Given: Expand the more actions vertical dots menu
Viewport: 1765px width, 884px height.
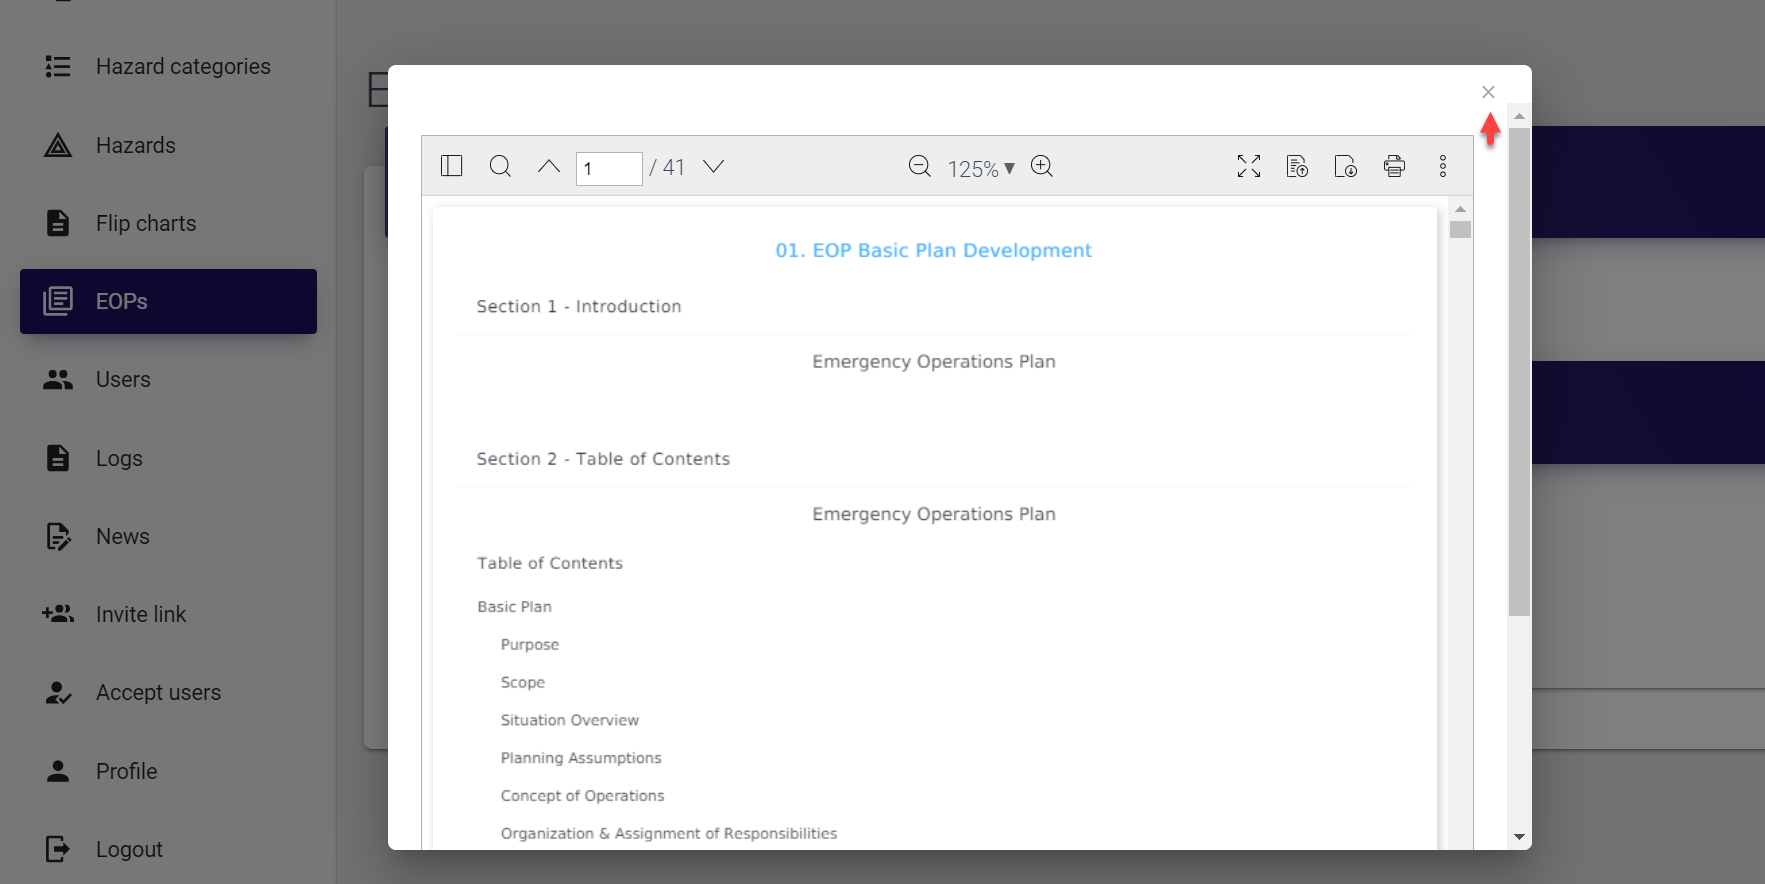Looking at the screenshot, I should [x=1442, y=166].
